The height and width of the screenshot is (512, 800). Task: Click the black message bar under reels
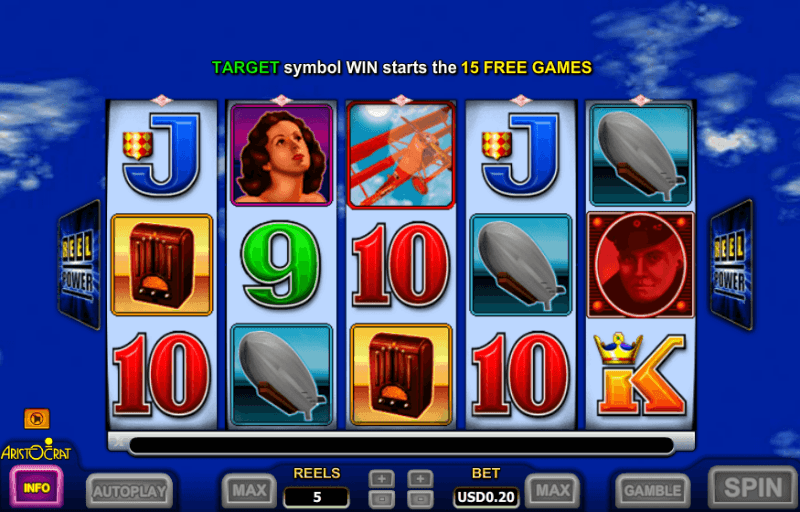pyautogui.click(x=402, y=445)
